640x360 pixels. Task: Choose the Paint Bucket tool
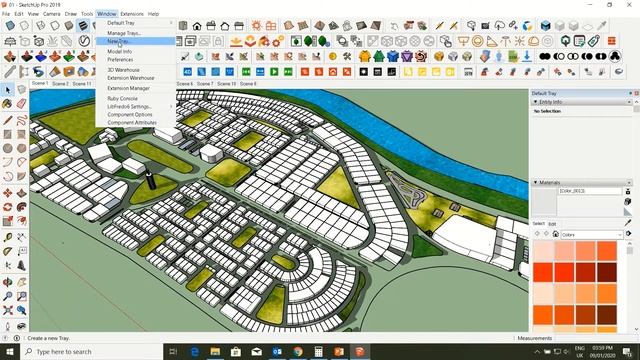tap(7, 104)
